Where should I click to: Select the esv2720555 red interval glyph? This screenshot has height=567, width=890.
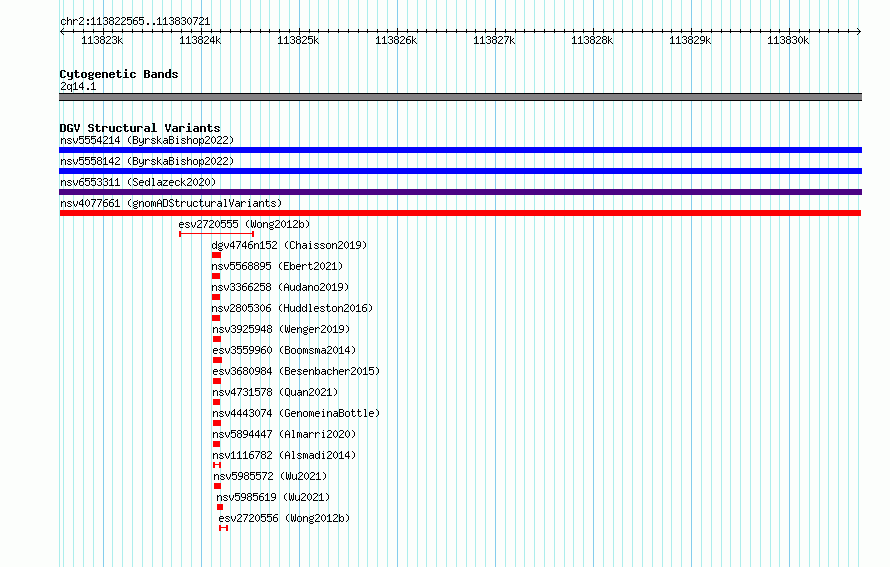pos(216,234)
